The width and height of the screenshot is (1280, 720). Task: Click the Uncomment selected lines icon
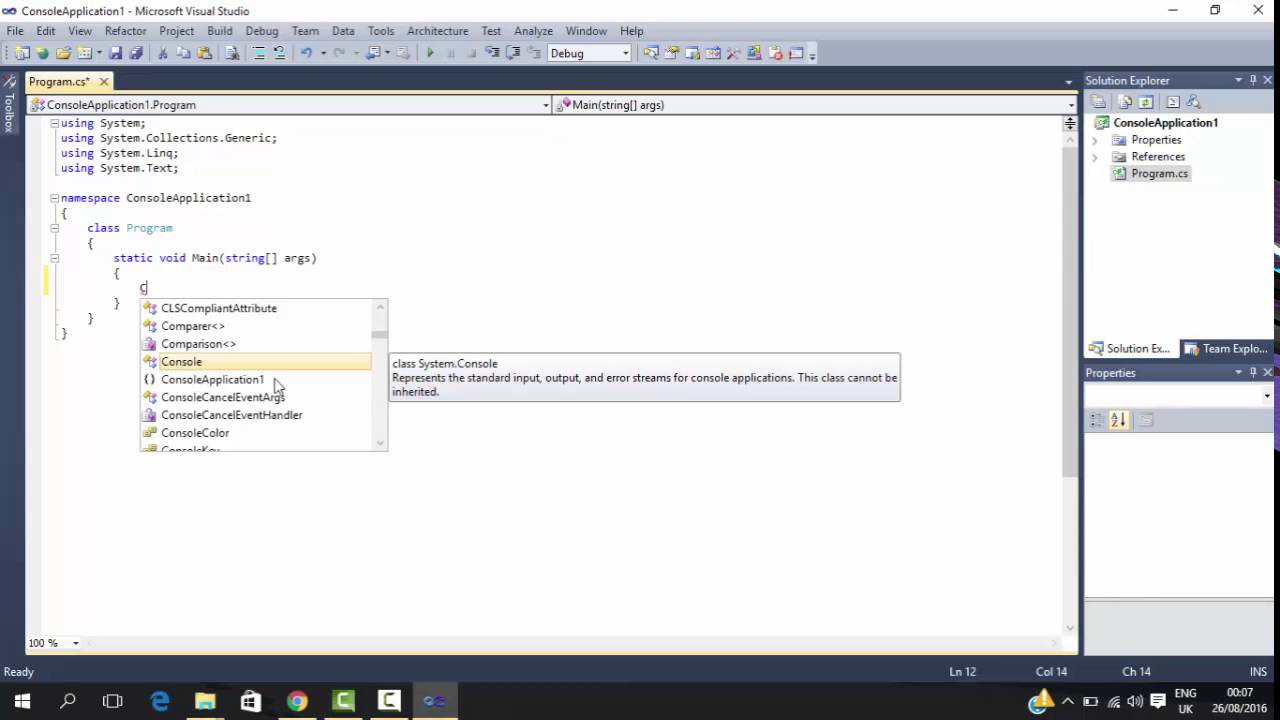[x=279, y=53]
